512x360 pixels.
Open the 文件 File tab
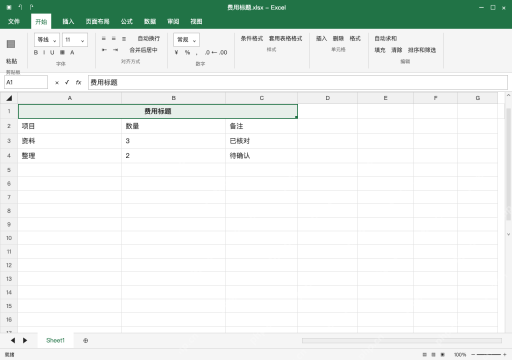pyautogui.click(x=14, y=21)
